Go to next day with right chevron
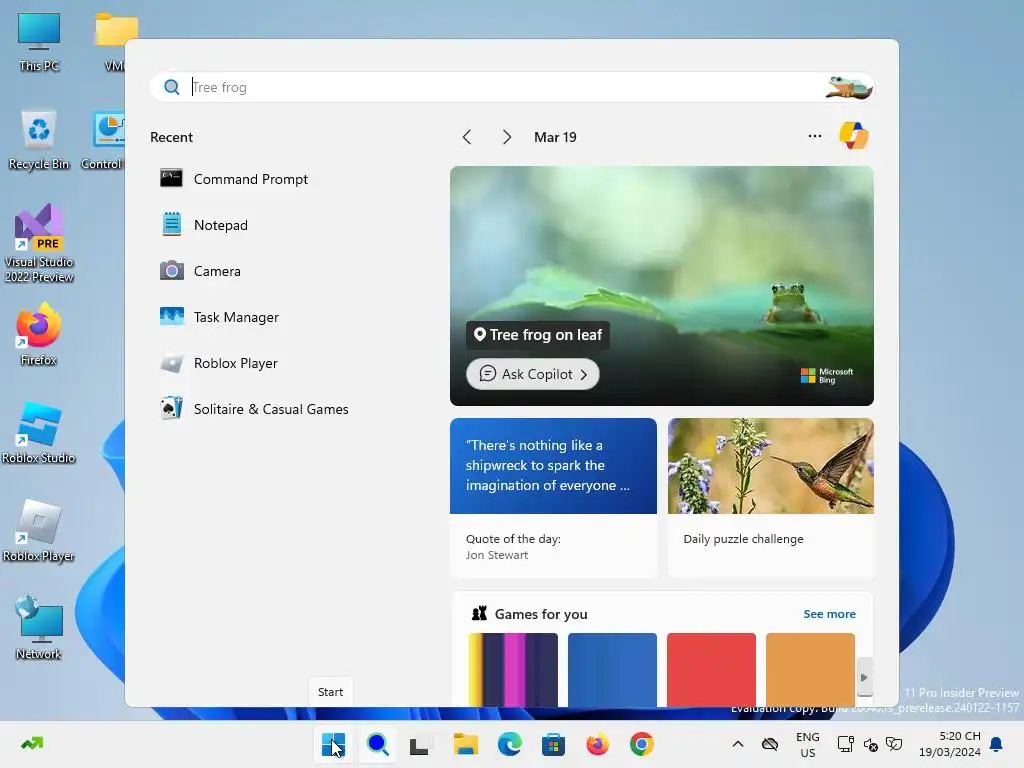1024x768 pixels. [x=506, y=137]
